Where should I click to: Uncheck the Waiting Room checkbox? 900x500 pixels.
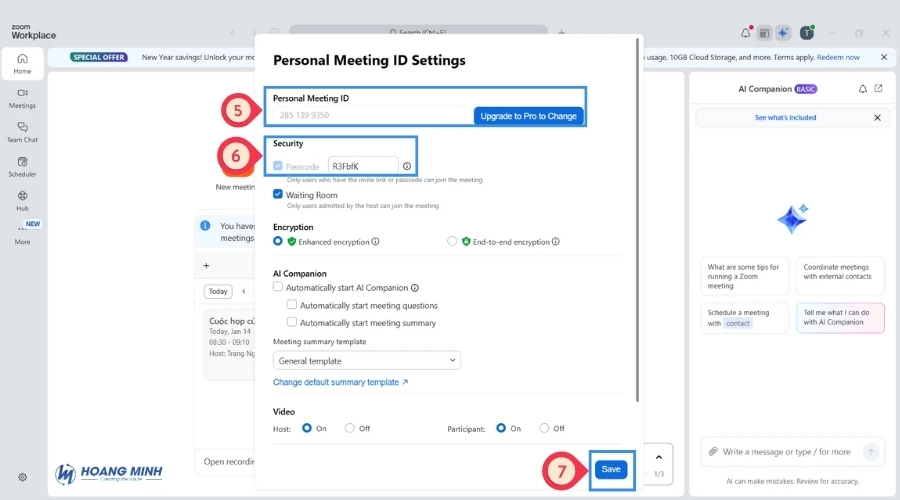click(278, 194)
